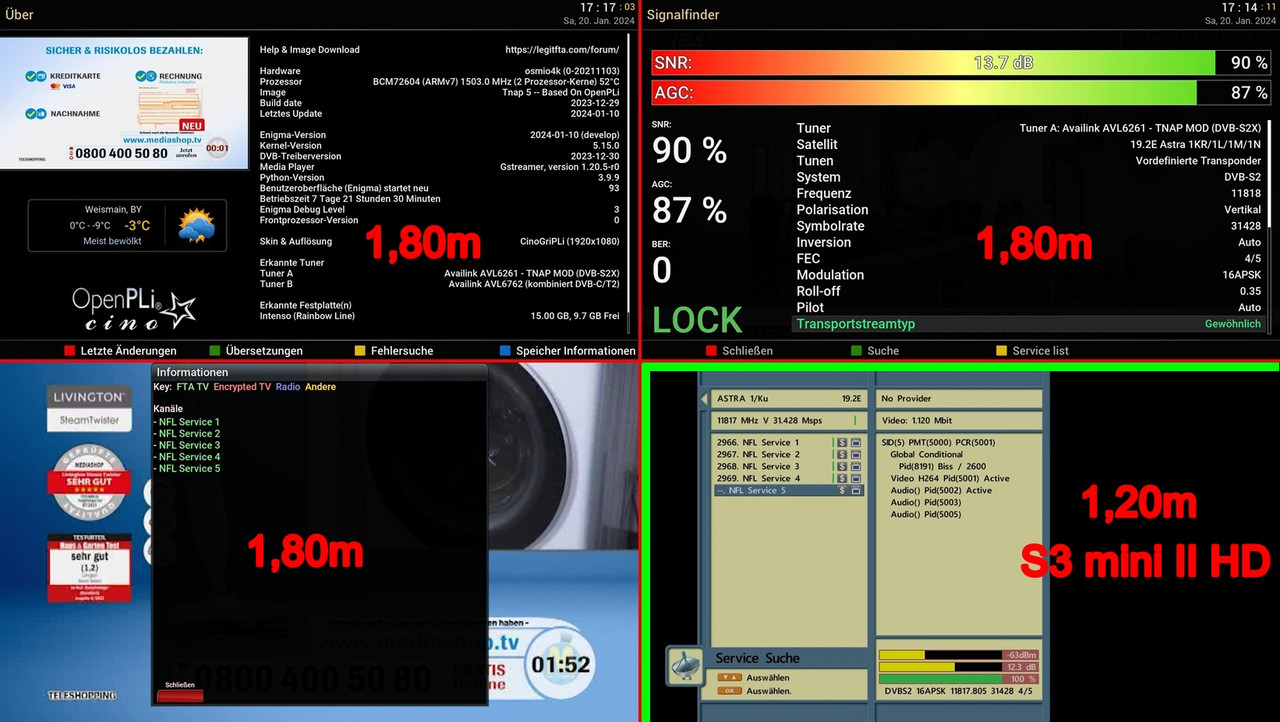This screenshot has height=722, width=1280.
Task: Click the TELESHOPPING channel logo
Action: (82, 695)
